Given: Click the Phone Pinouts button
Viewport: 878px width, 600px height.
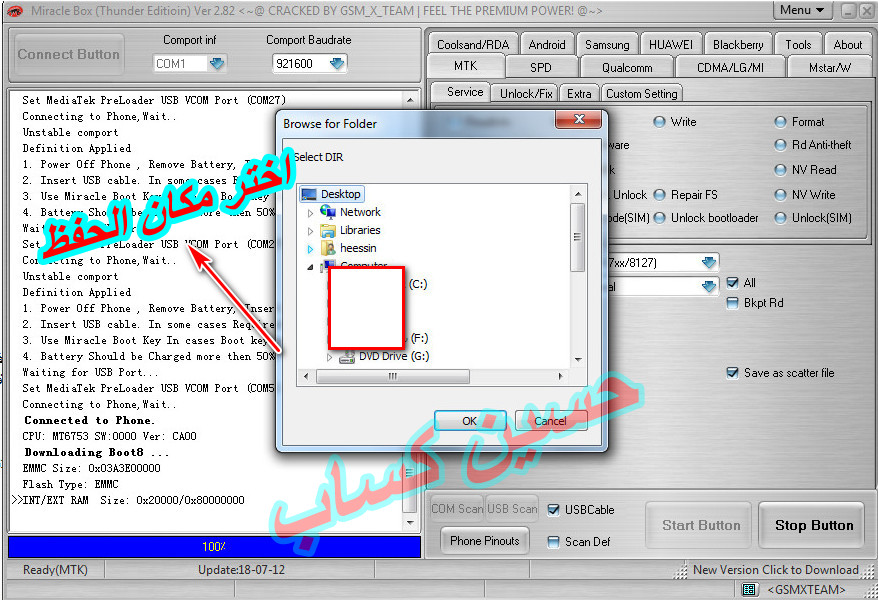Looking at the screenshot, I should tap(485, 541).
